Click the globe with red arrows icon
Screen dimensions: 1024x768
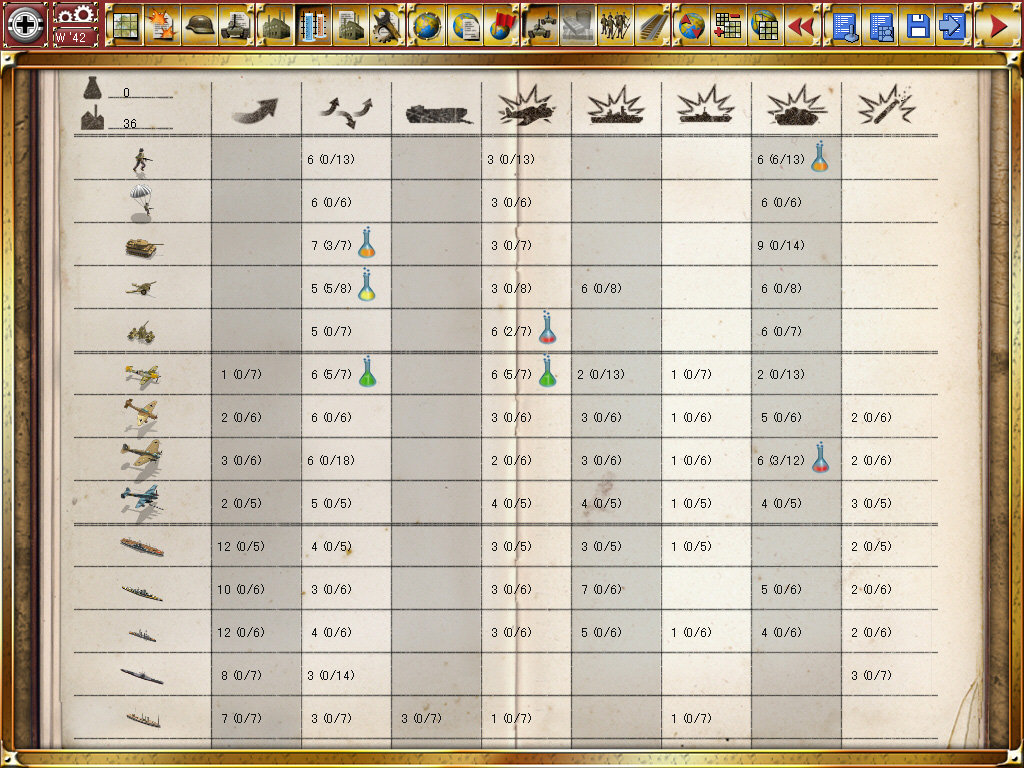click(691, 25)
